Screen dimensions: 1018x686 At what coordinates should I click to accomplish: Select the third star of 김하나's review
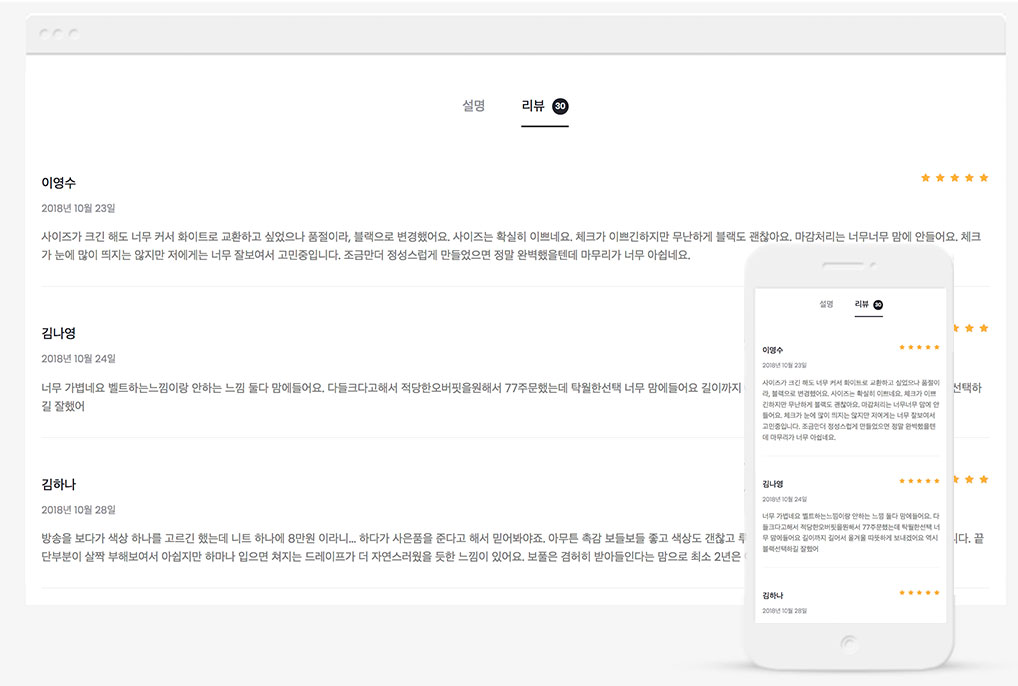[955, 478]
